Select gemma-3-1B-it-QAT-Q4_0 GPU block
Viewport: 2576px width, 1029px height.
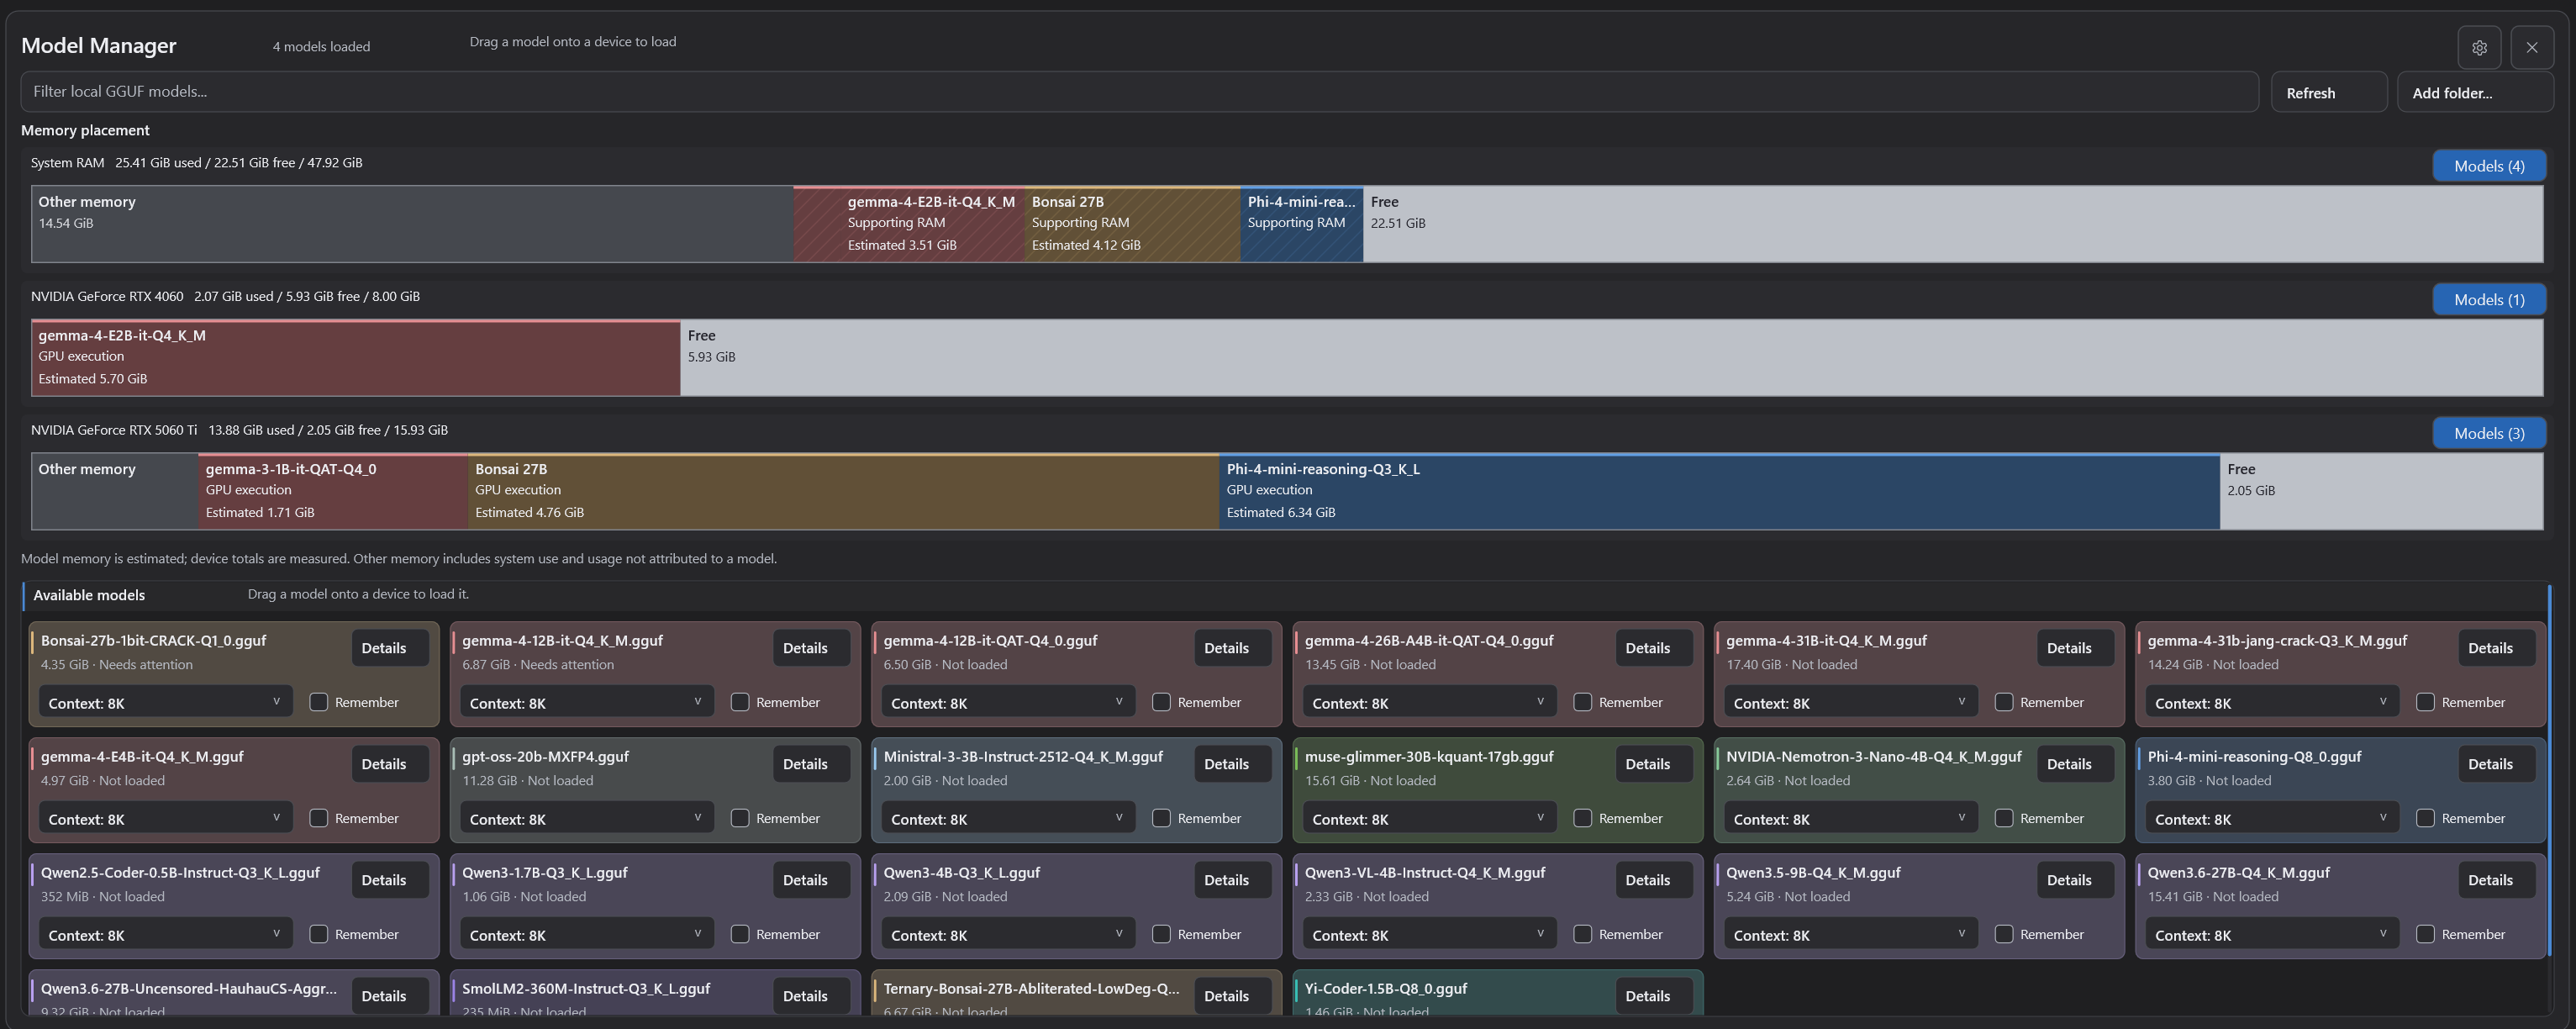(333, 491)
